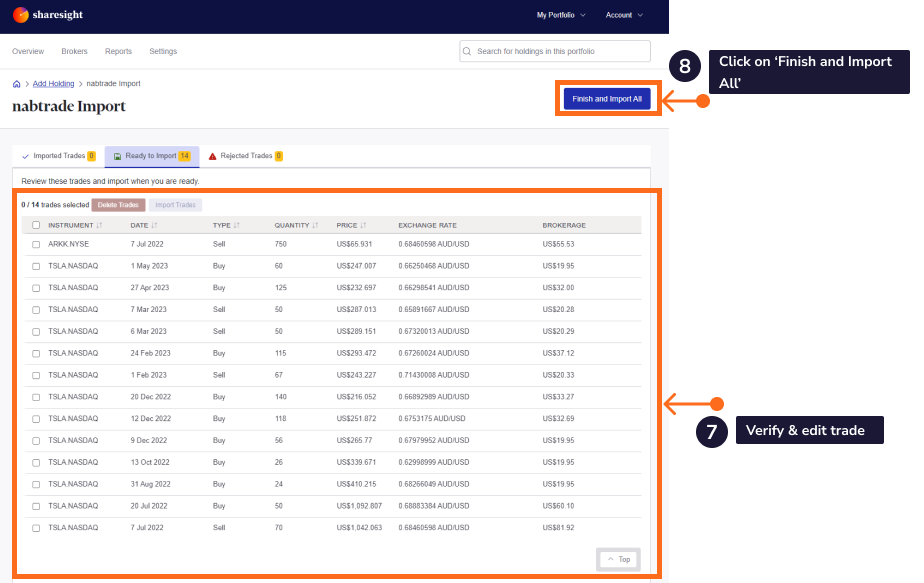The width and height of the screenshot is (924, 583).
Task: Click the 9 Dec 2022 date cell
Action: point(148,440)
